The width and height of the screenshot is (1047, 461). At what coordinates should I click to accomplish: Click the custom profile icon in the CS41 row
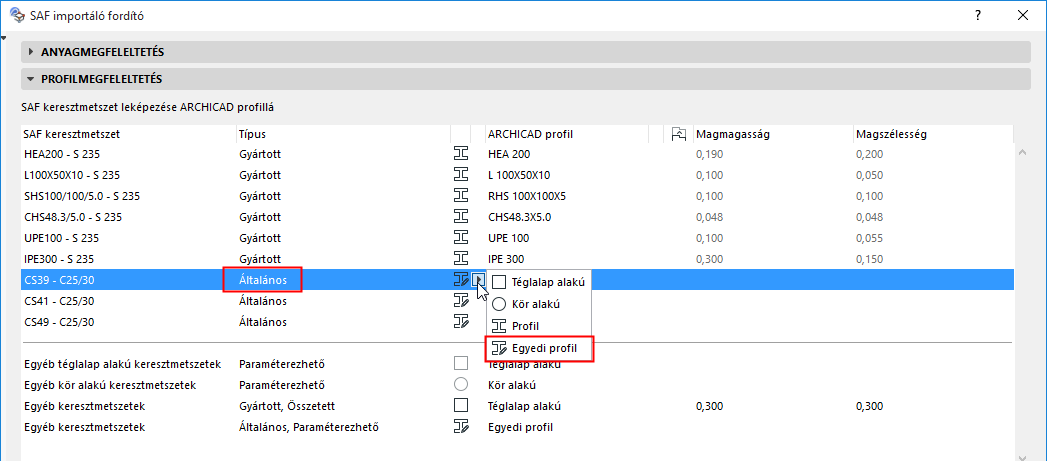coord(461,300)
